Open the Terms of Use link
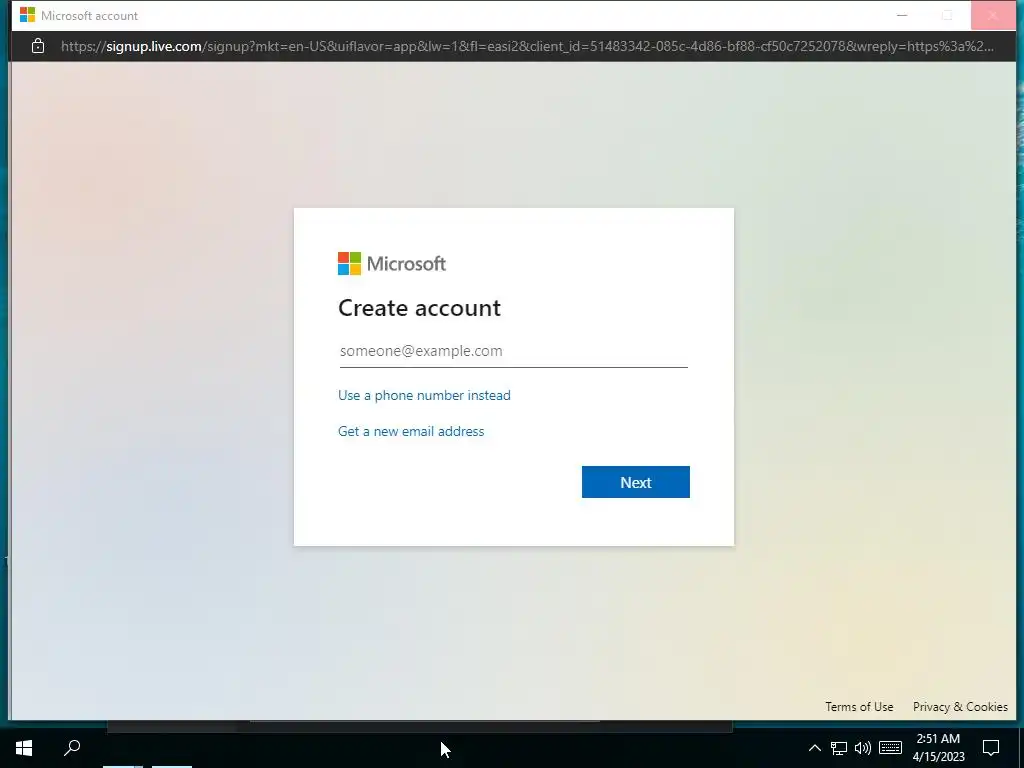 tap(859, 707)
